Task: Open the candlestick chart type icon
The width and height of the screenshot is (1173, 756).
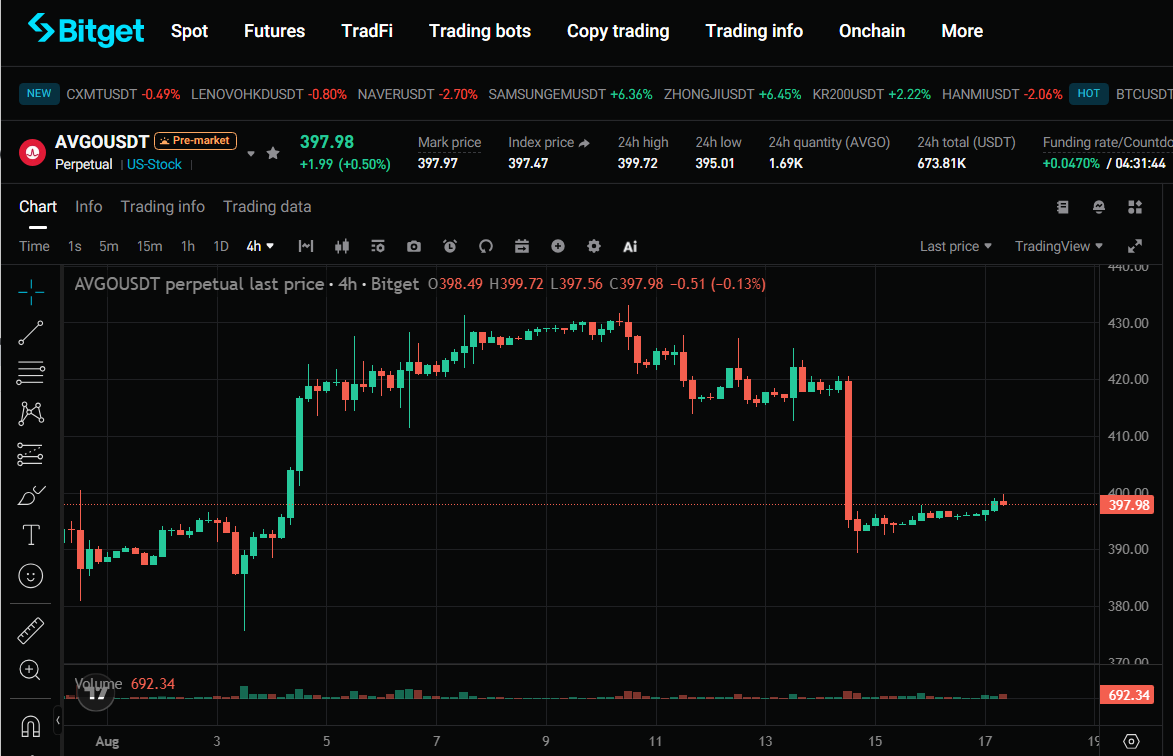Action: [x=342, y=246]
